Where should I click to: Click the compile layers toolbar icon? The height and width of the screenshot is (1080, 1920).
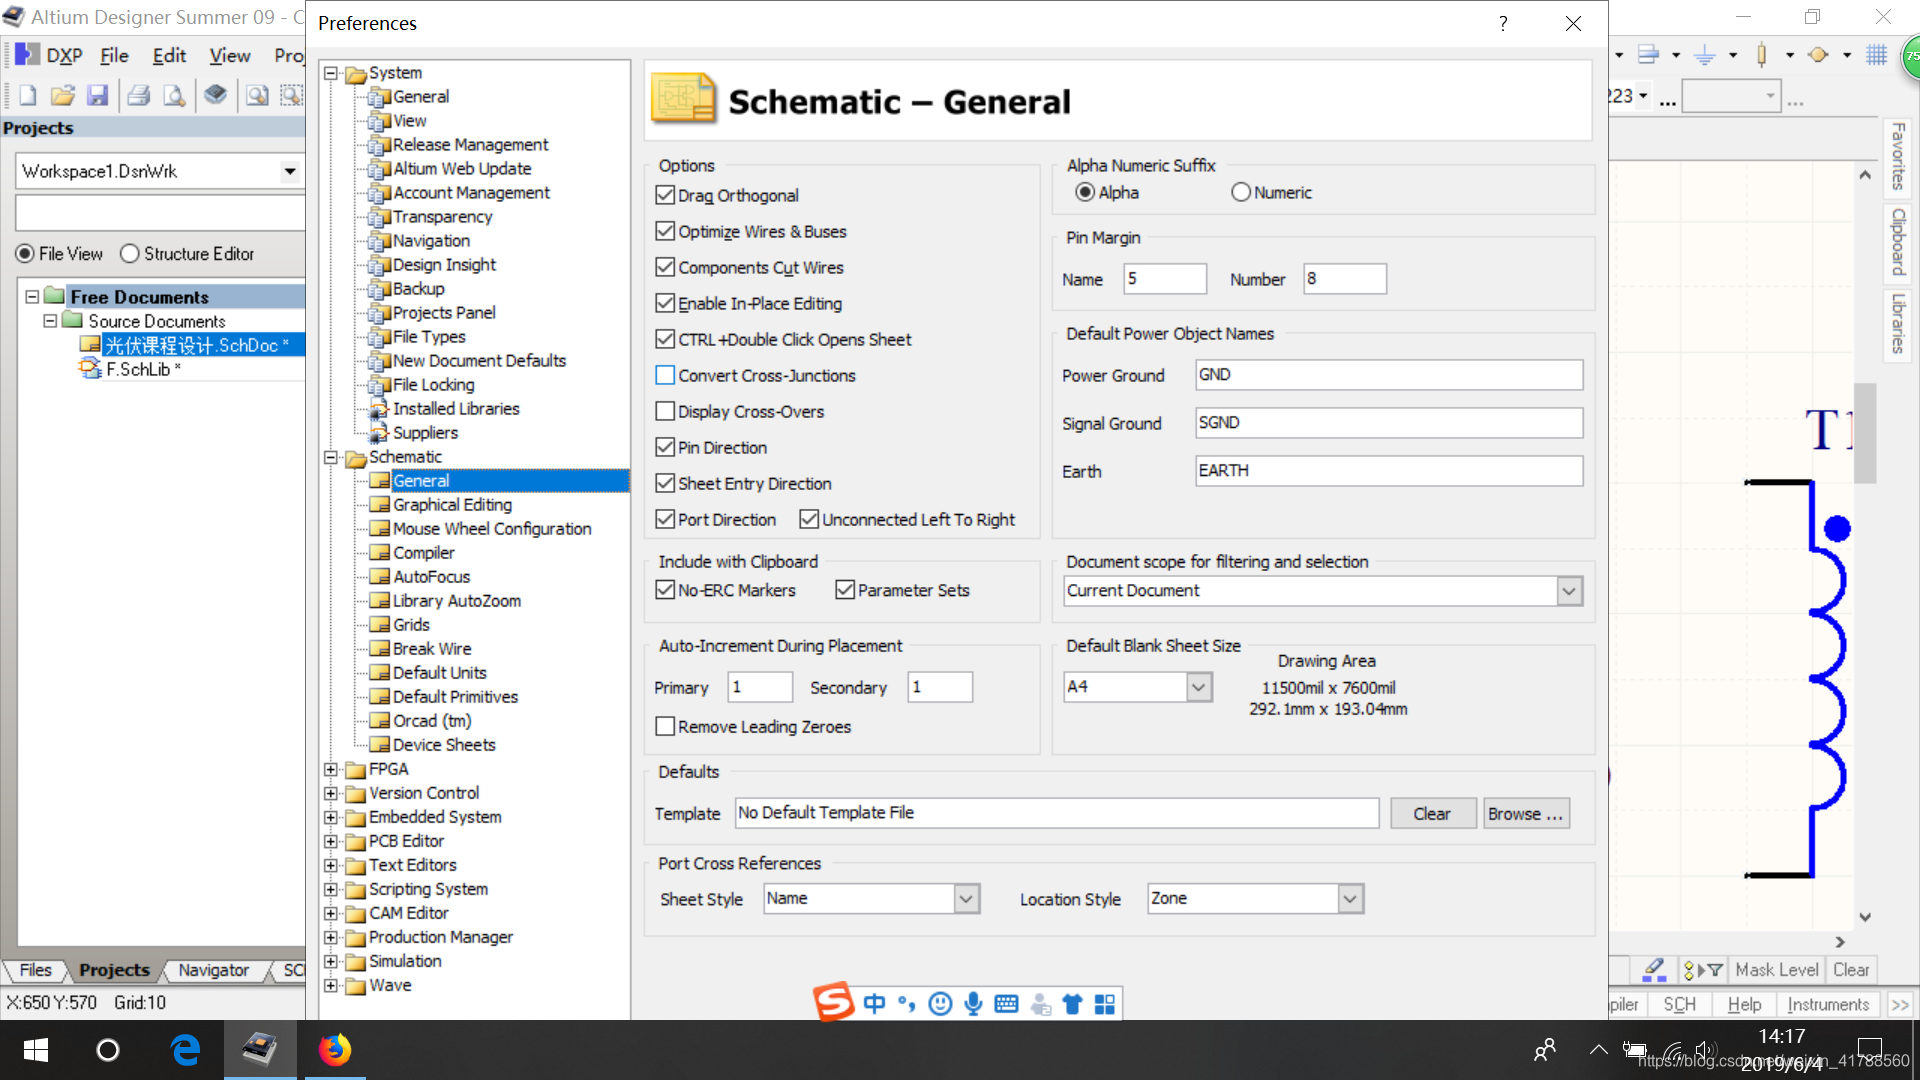click(x=215, y=95)
